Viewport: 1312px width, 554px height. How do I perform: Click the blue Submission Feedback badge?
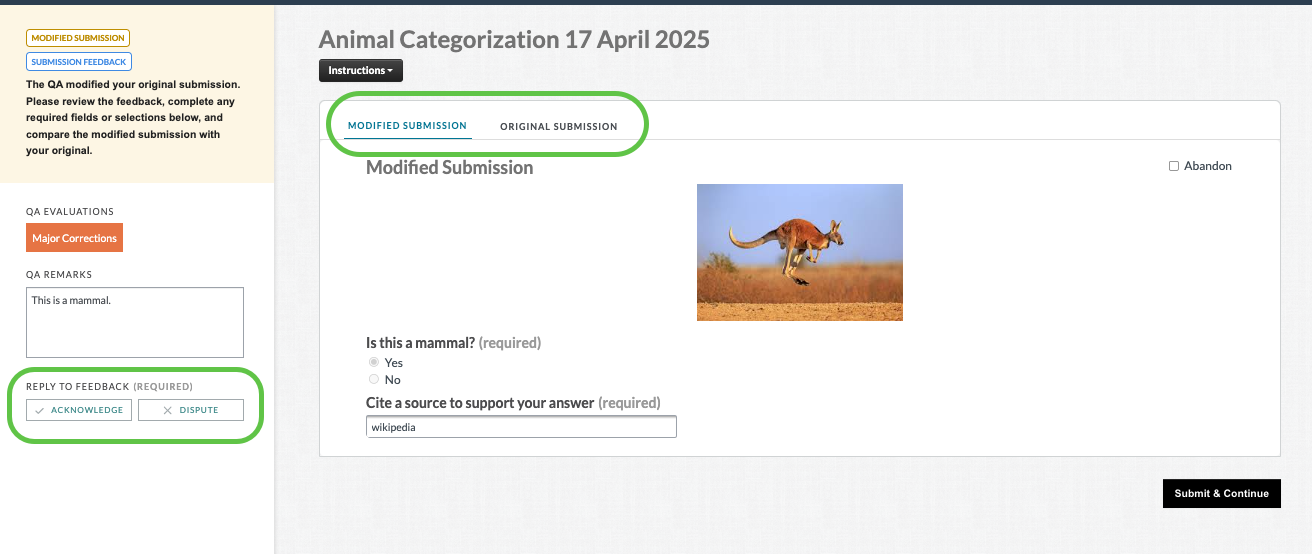click(79, 62)
